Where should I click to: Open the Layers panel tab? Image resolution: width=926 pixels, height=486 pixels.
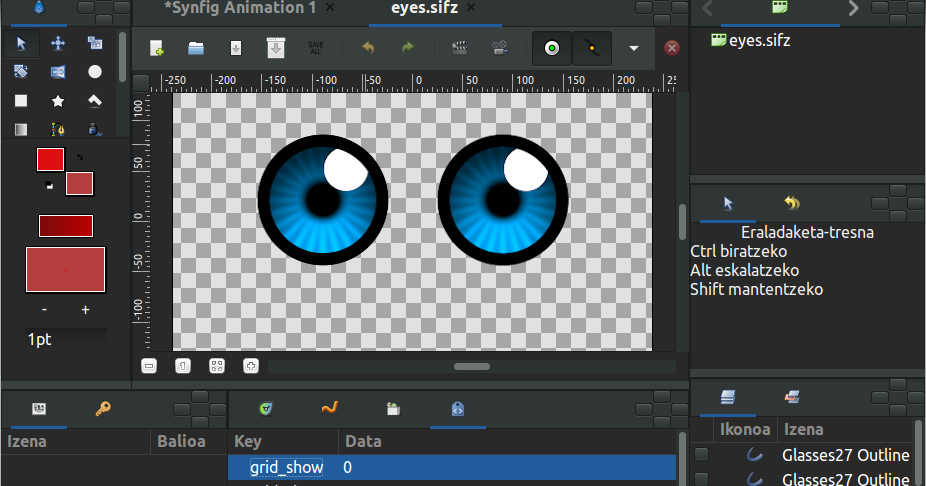click(728, 397)
